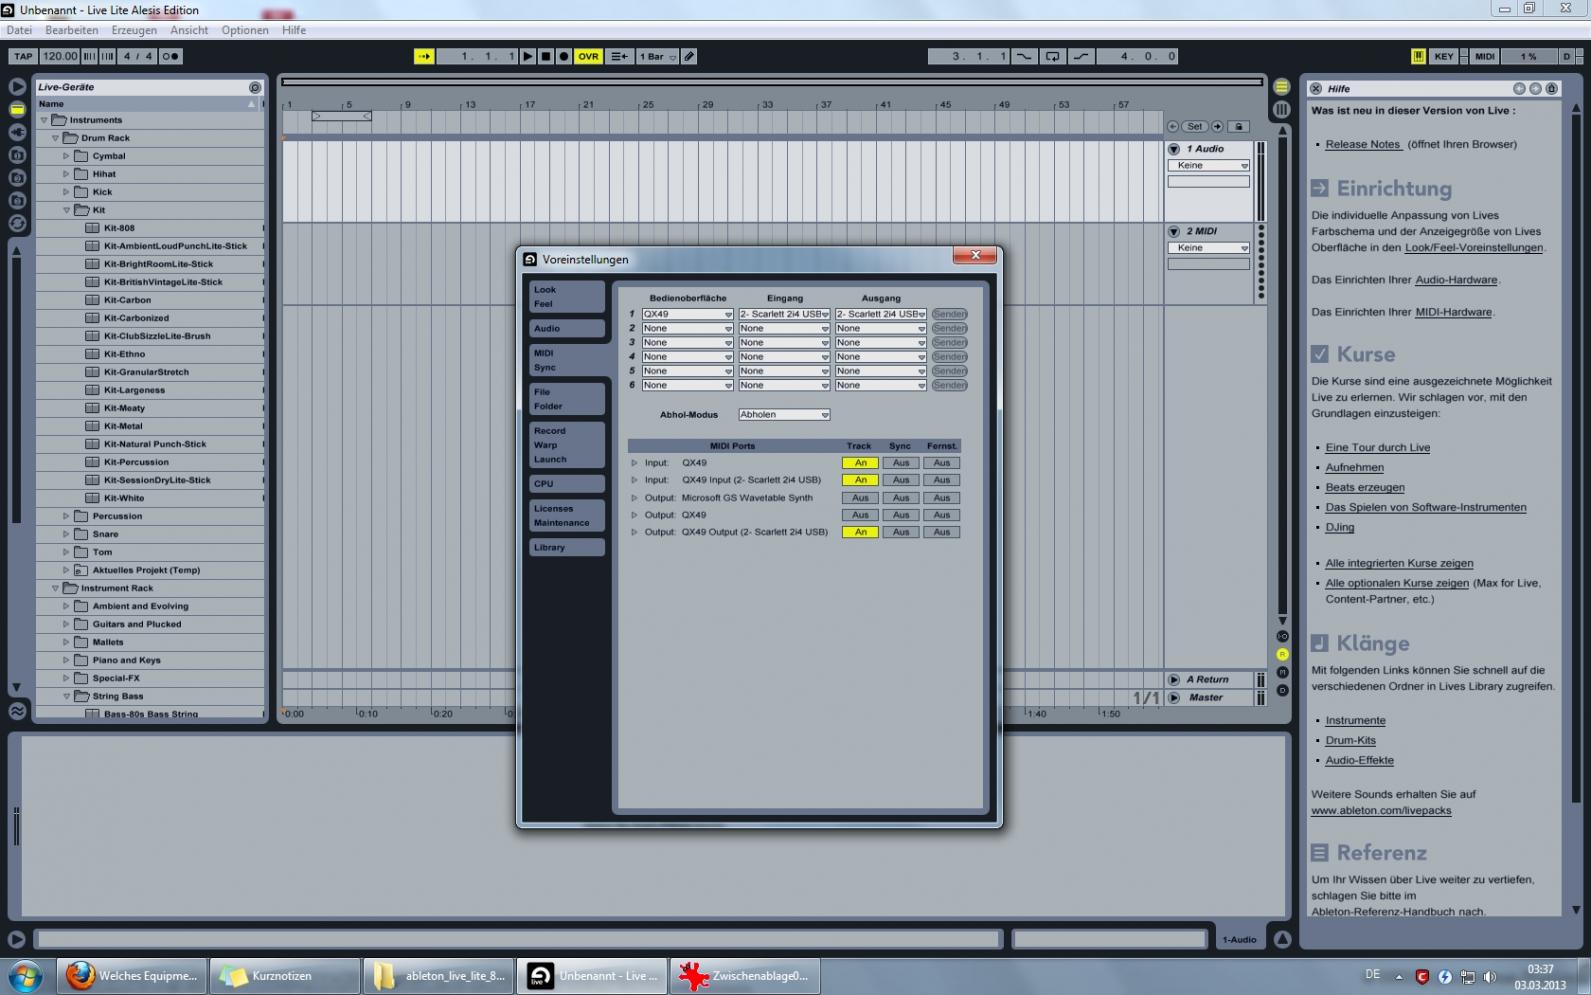Click the Arrangement view selector
This screenshot has height=995, width=1591.
point(1282,87)
